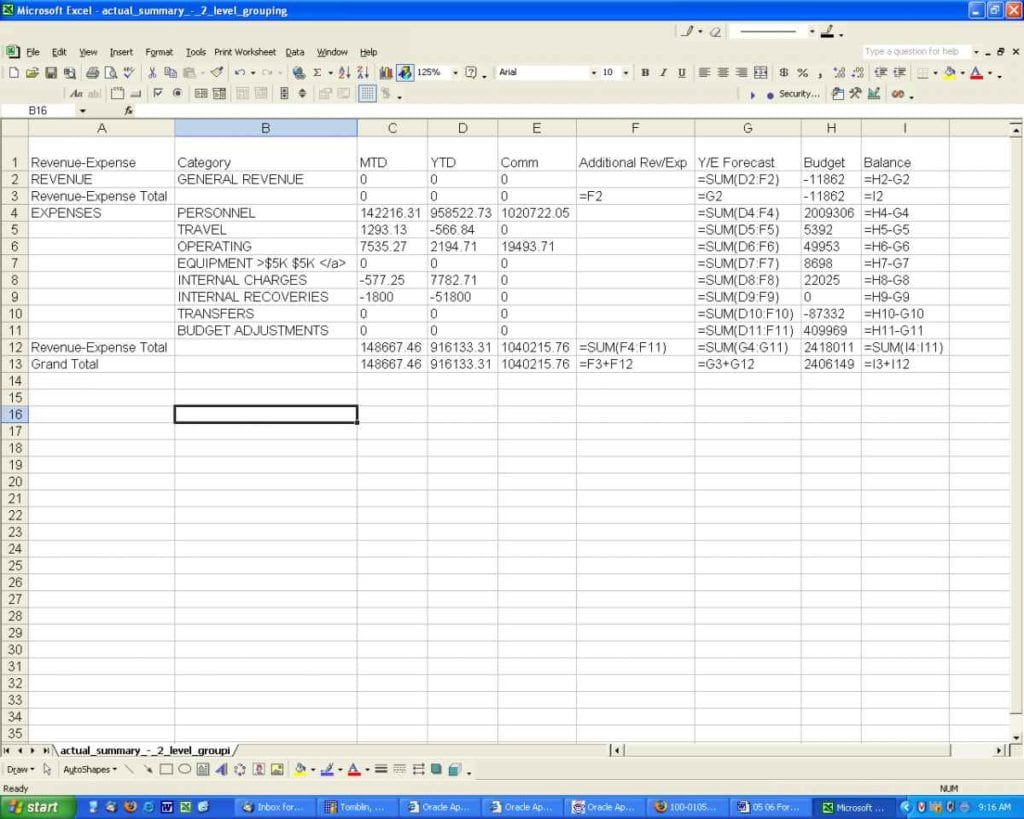Click the Option Button control on Forms toolbar

(x=176, y=94)
